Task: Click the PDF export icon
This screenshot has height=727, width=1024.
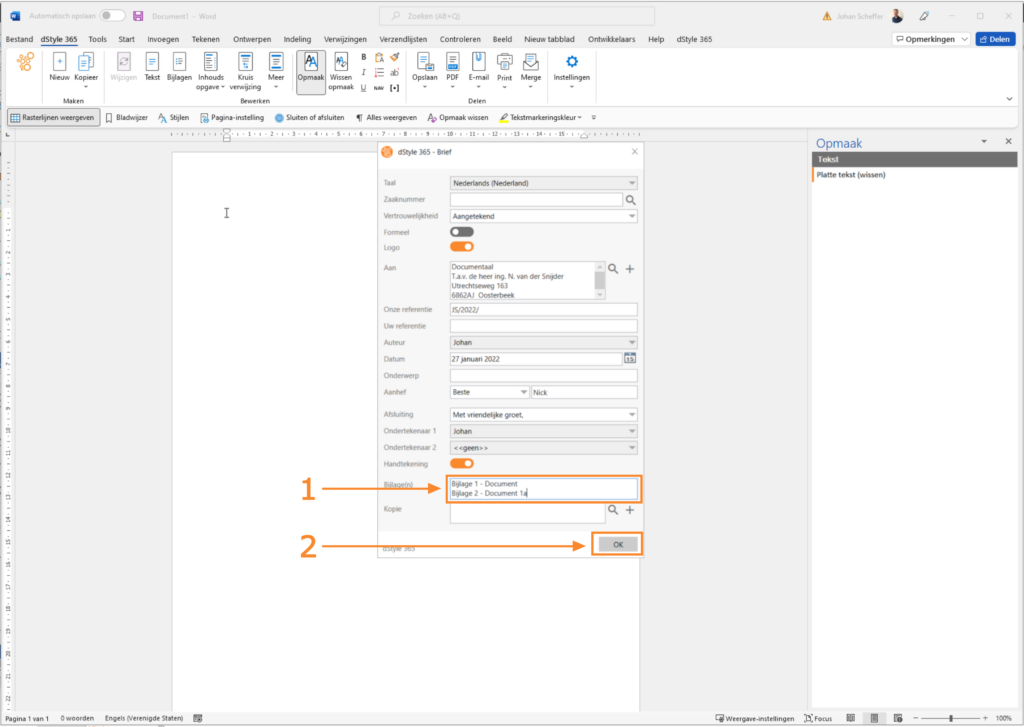Action: point(453,69)
